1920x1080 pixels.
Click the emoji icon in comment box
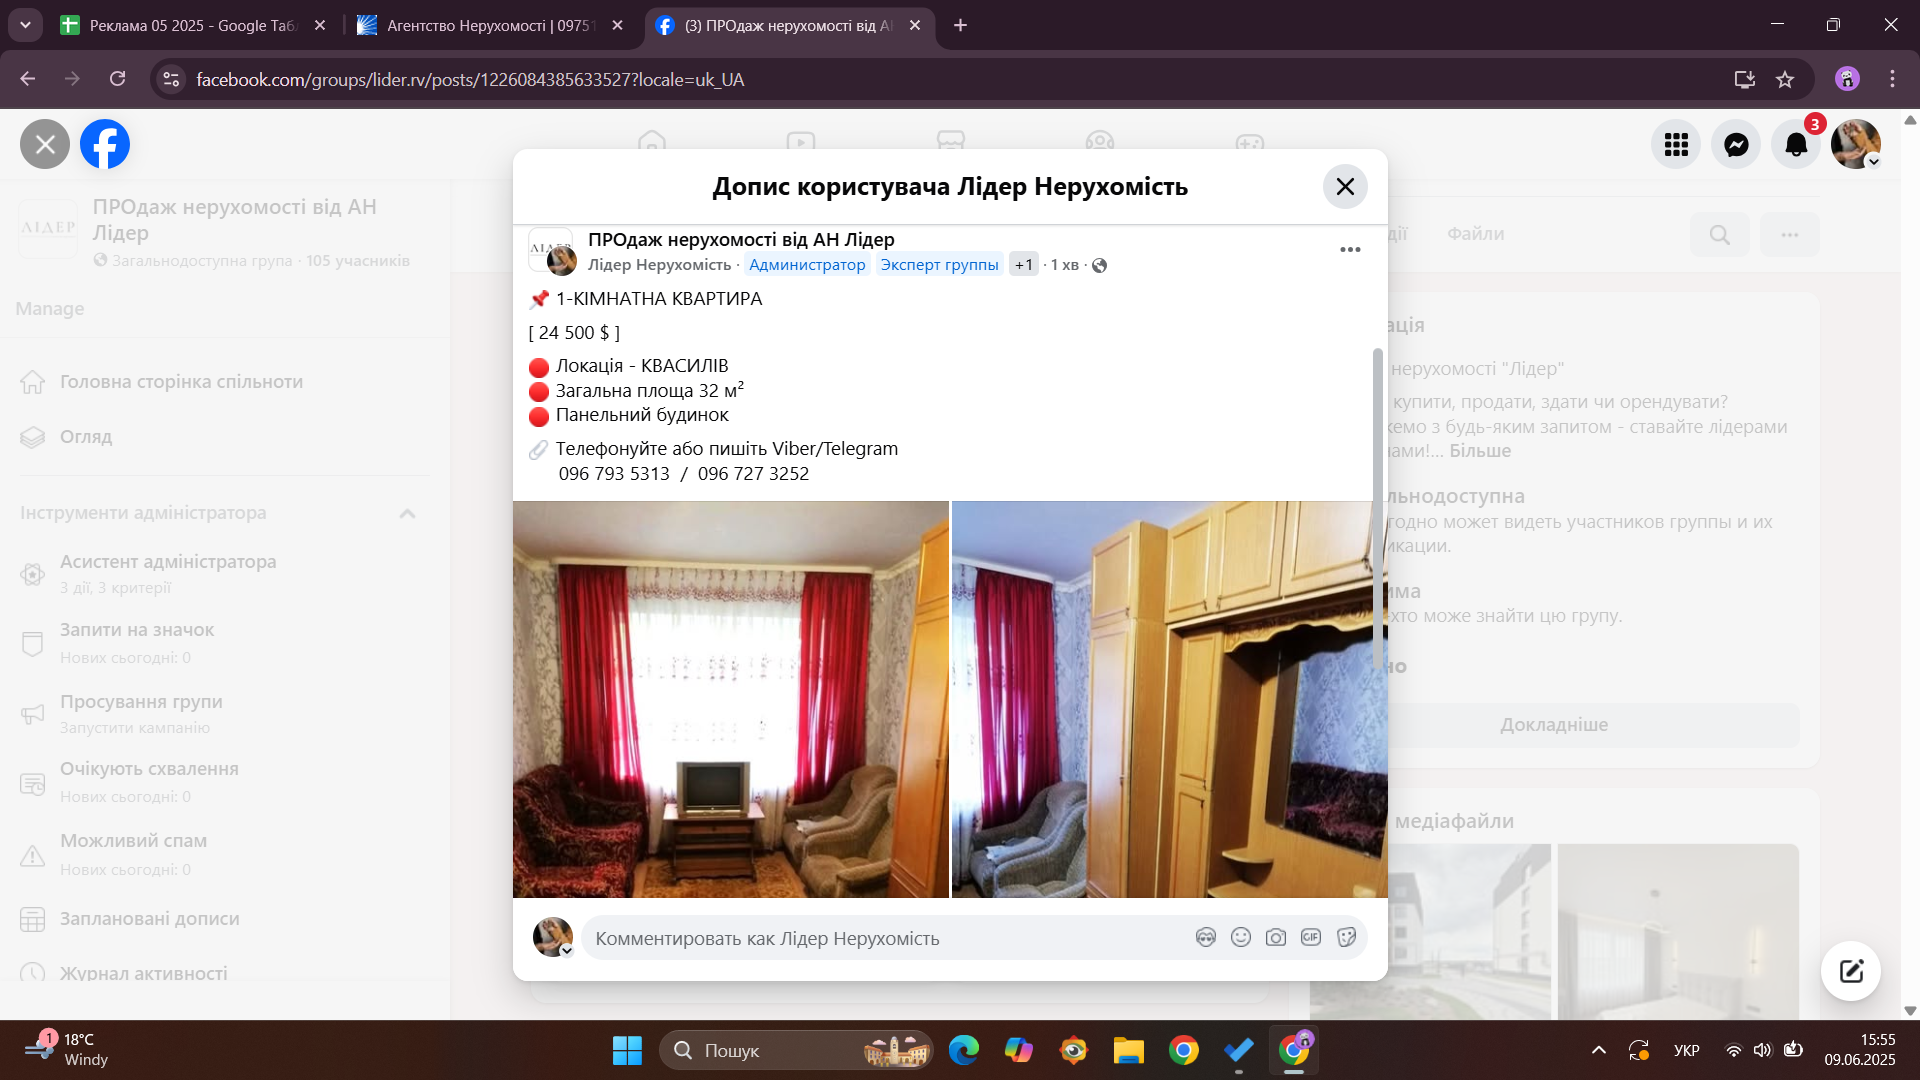(1241, 937)
